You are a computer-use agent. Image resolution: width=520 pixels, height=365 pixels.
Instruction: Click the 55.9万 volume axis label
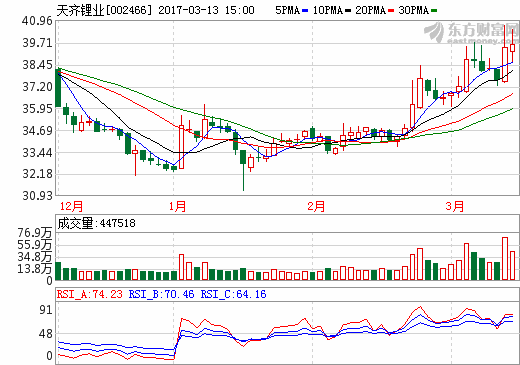click(x=35, y=245)
